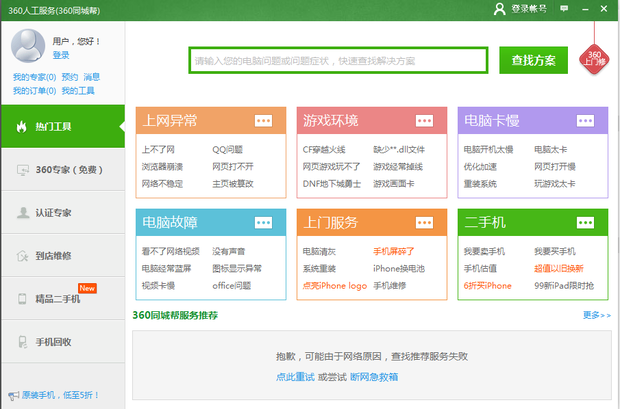Go to 到店维修 in the sidebar
The width and height of the screenshot is (620, 409).
[x=62, y=256]
